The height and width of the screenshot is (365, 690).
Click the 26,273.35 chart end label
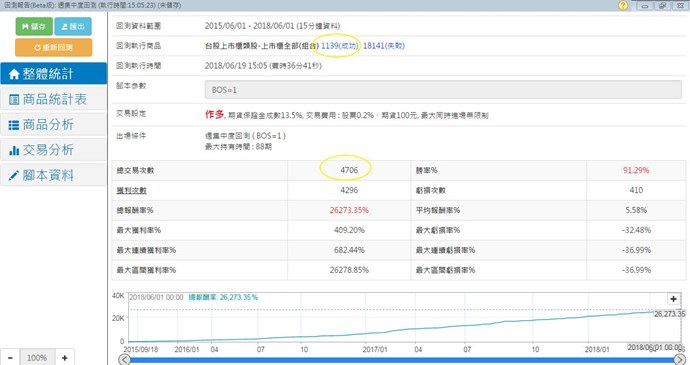click(669, 314)
